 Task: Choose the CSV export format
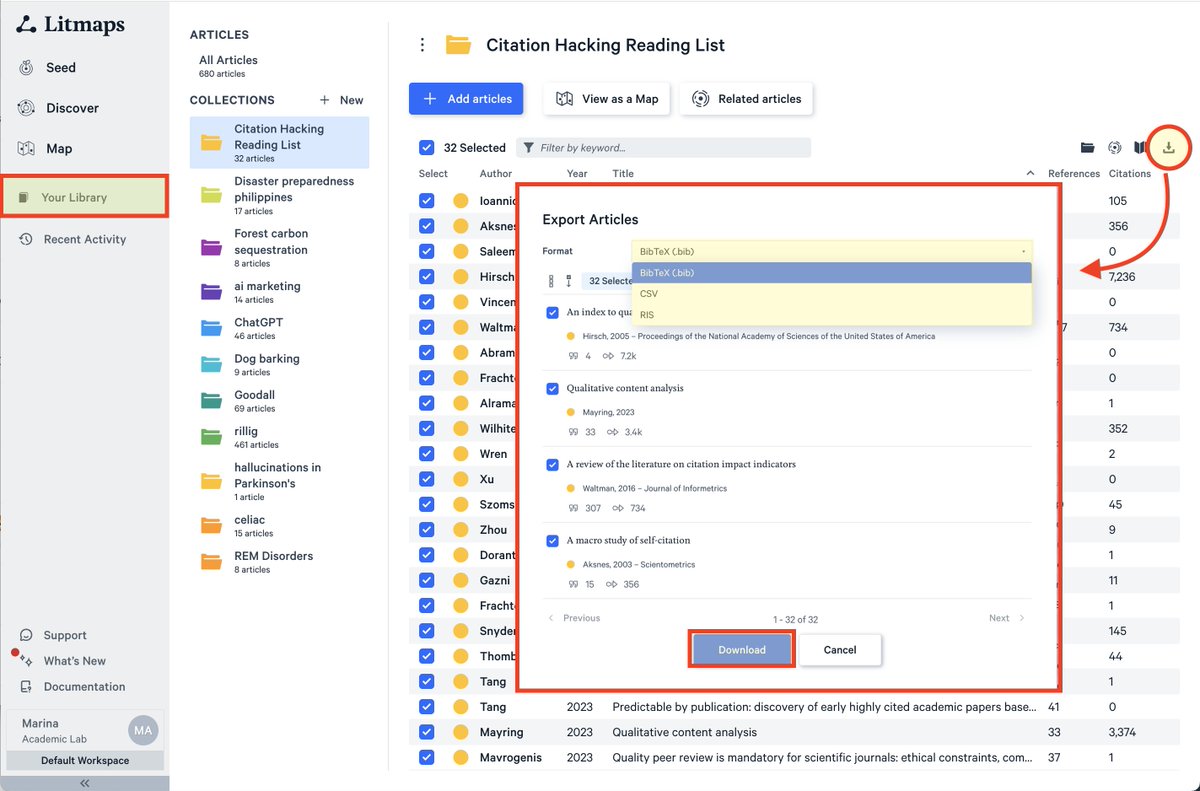pos(832,294)
